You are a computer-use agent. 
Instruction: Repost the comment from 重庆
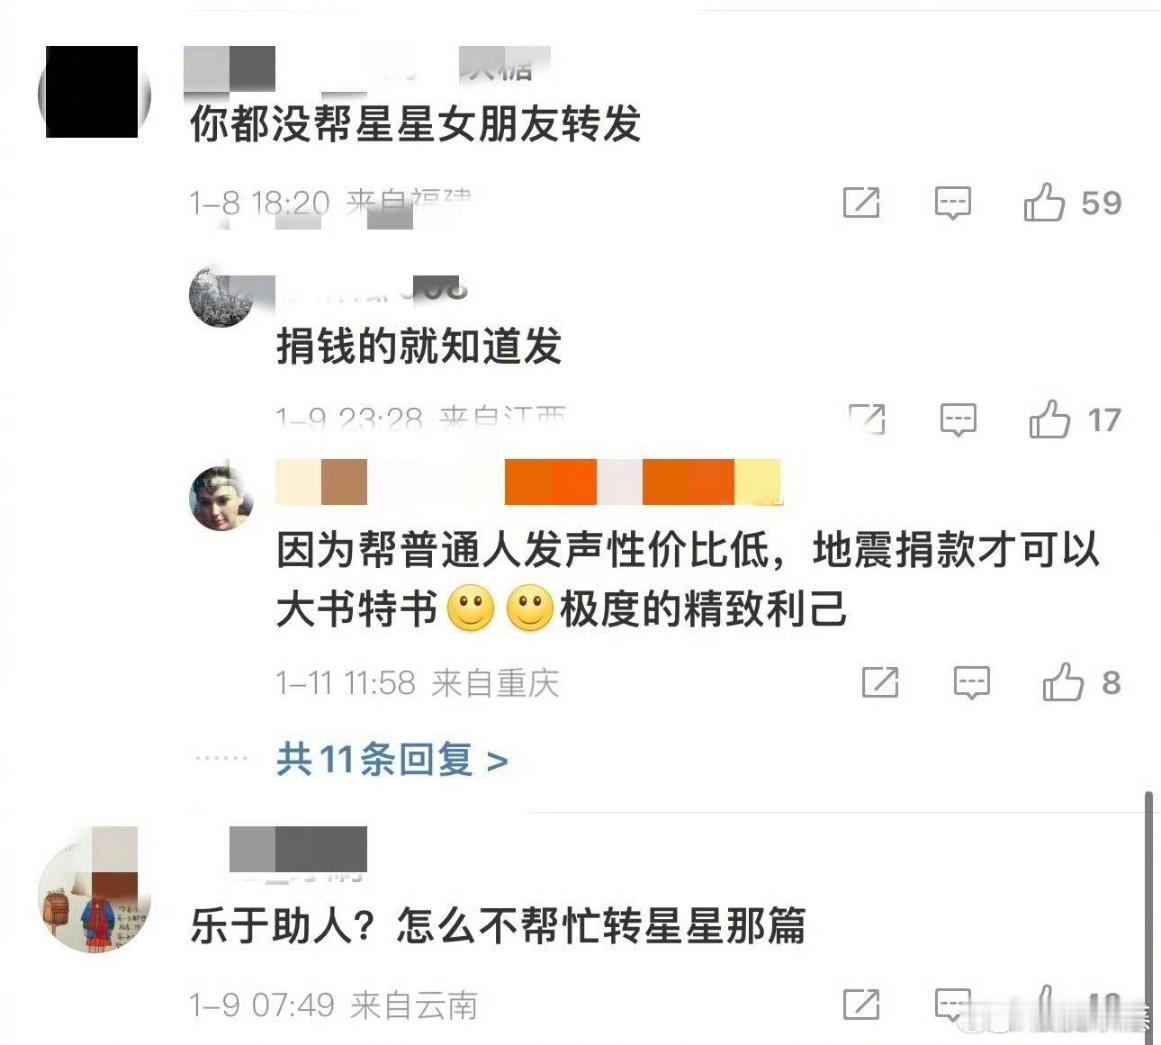coord(880,682)
